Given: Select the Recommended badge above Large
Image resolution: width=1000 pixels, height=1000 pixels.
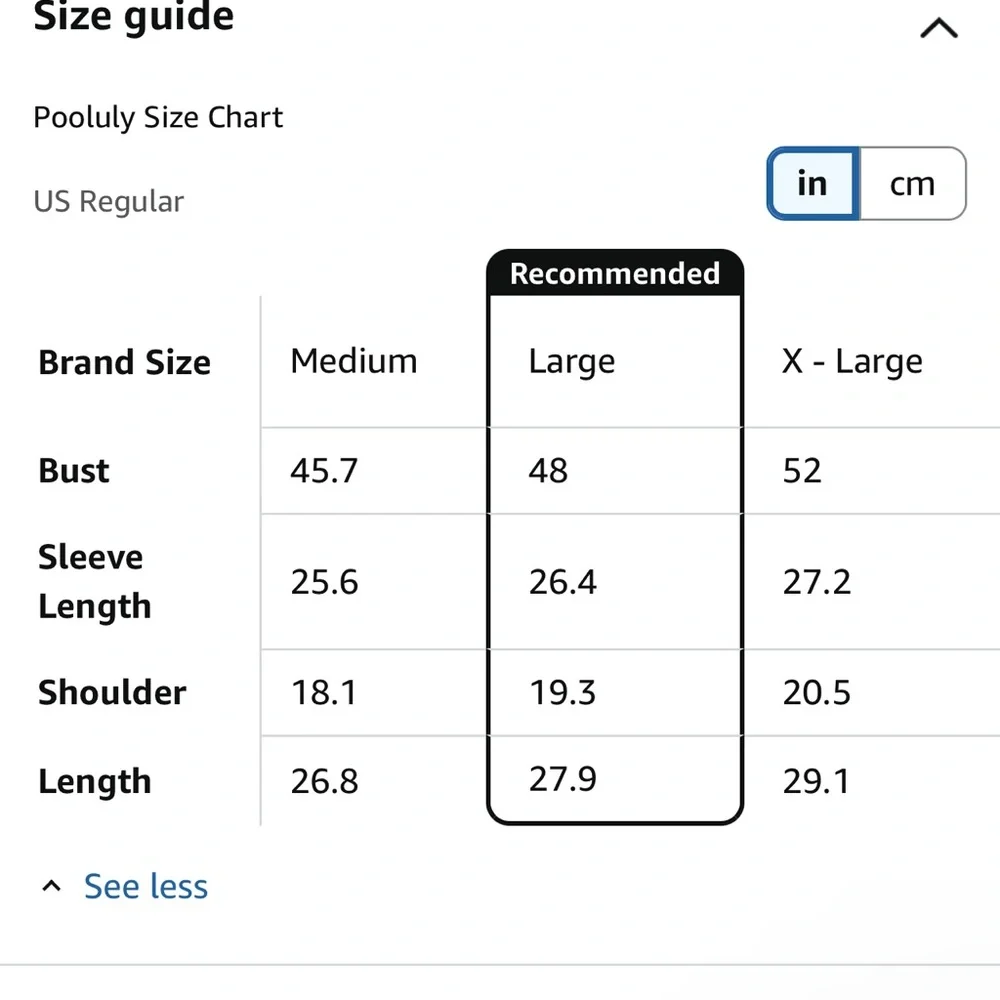Looking at the screenshot, I should tap(614, 273).
